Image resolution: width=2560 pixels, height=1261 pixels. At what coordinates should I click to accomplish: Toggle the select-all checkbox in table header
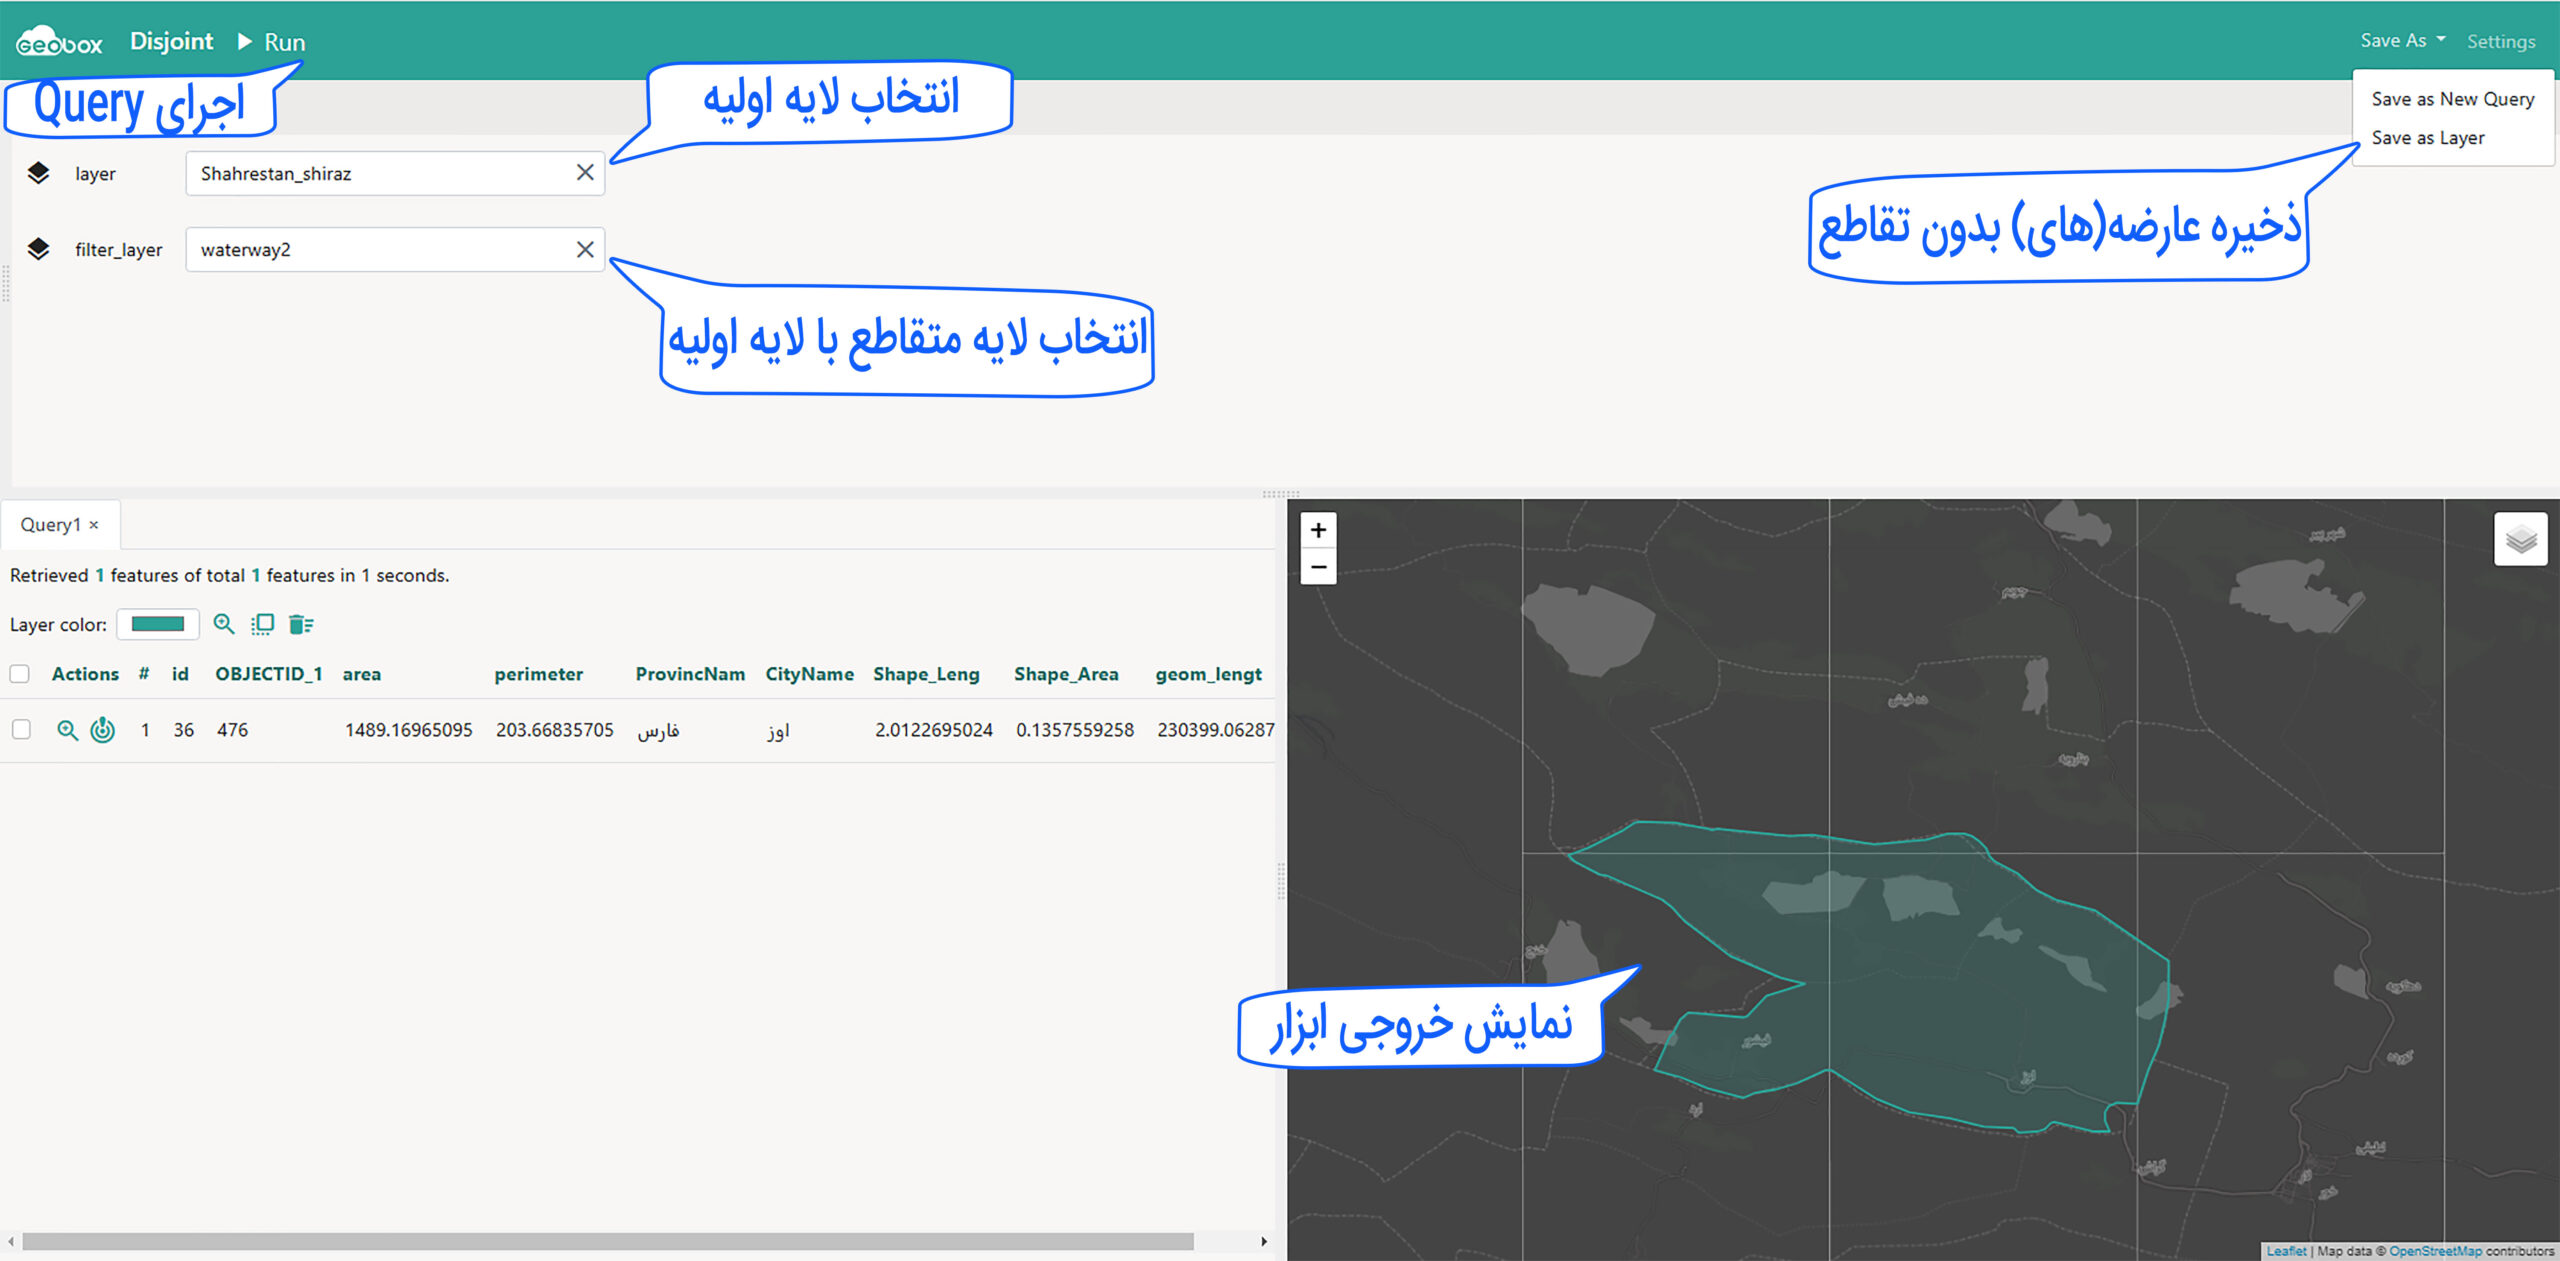pyautogui.click(x=20, y=674)
